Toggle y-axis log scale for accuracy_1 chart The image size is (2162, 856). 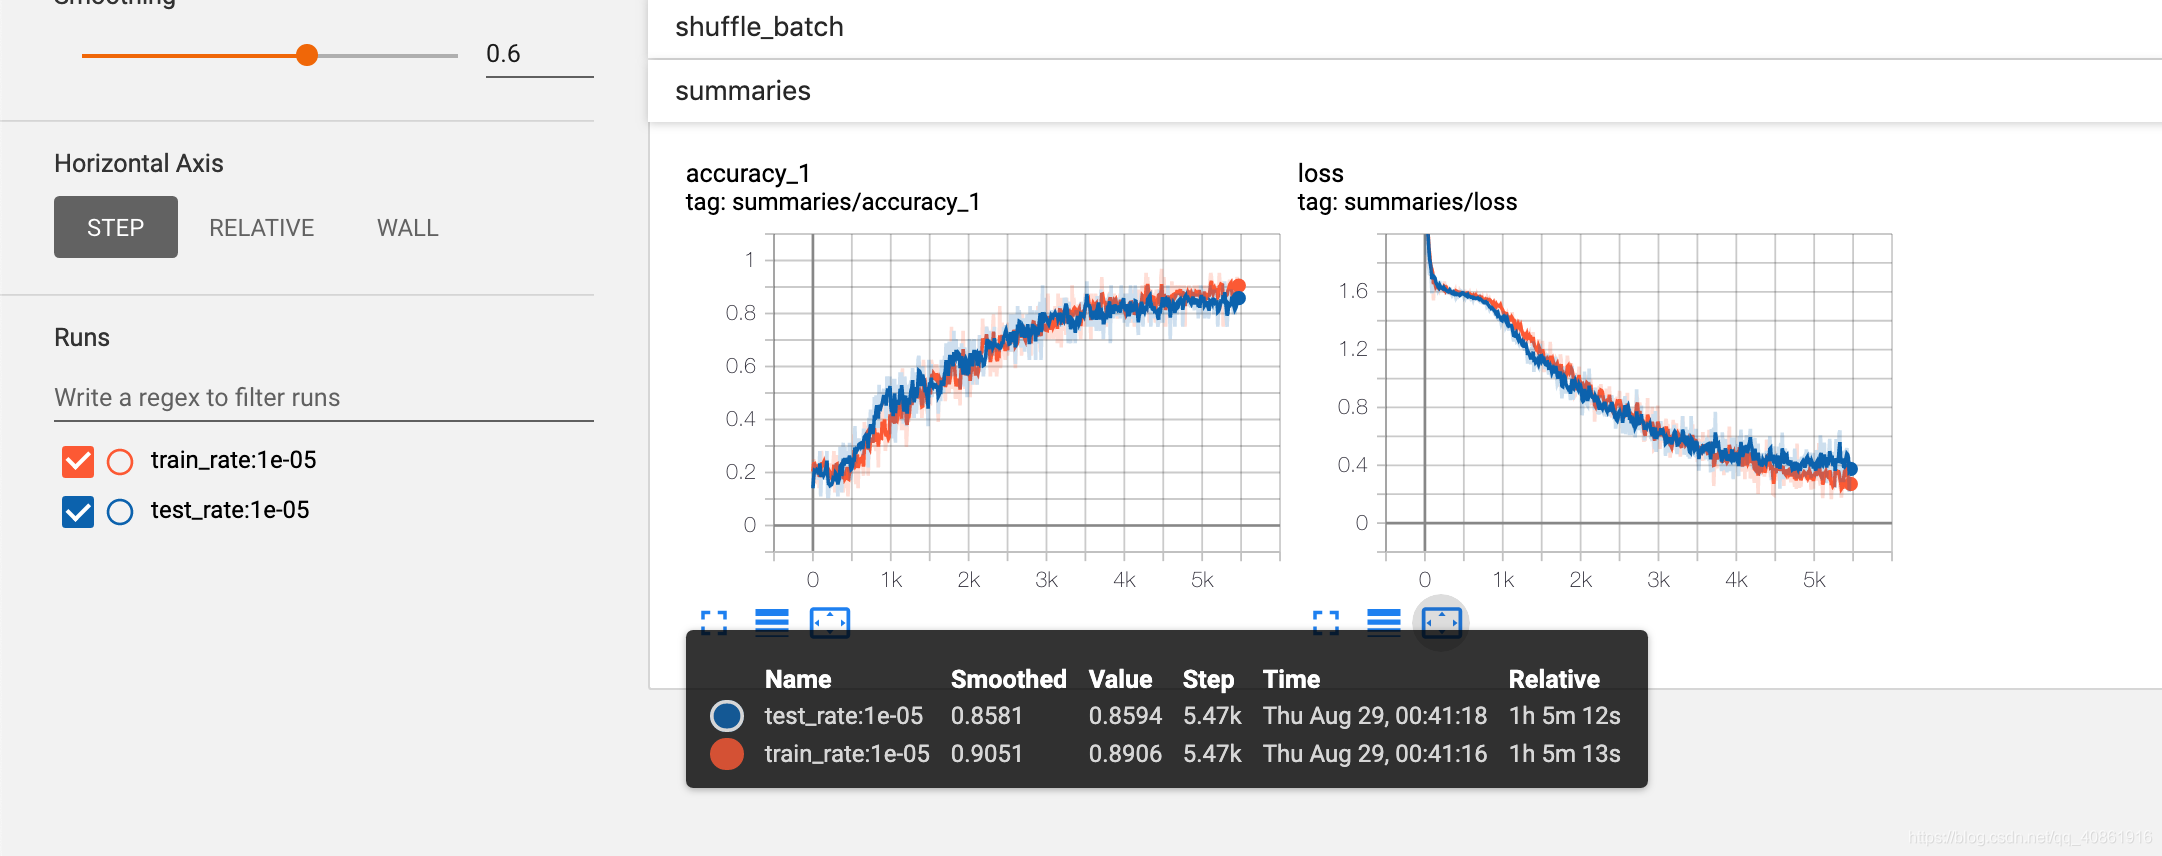point(772,623)
